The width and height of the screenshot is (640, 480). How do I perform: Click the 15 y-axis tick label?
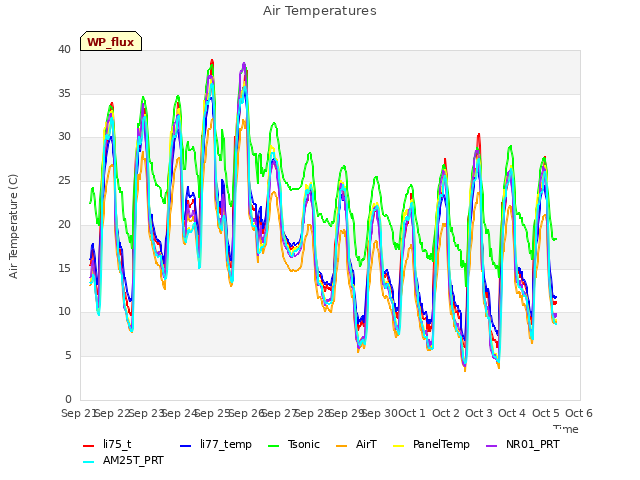coord(64,268)
